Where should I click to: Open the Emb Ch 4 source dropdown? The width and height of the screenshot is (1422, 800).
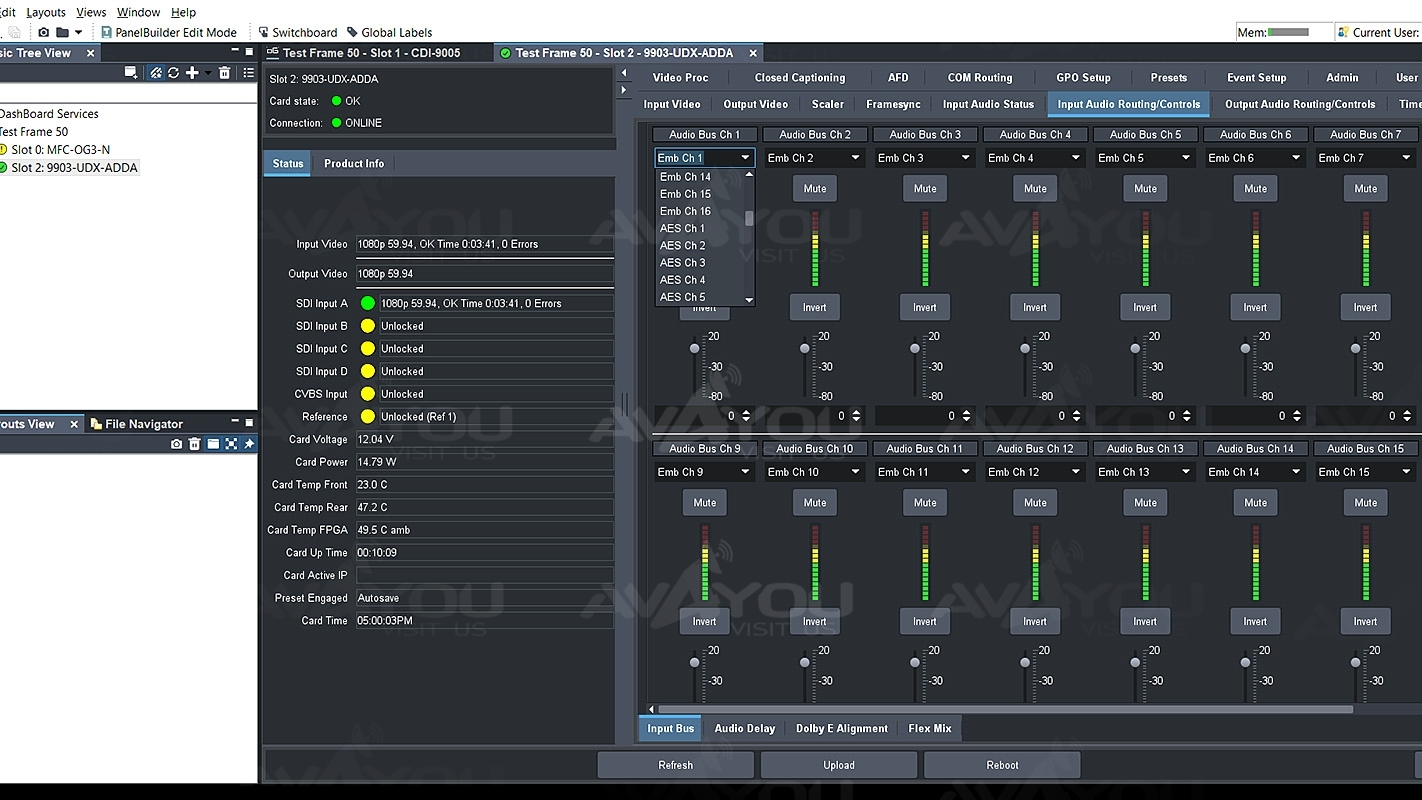(x=1034, y=158)
